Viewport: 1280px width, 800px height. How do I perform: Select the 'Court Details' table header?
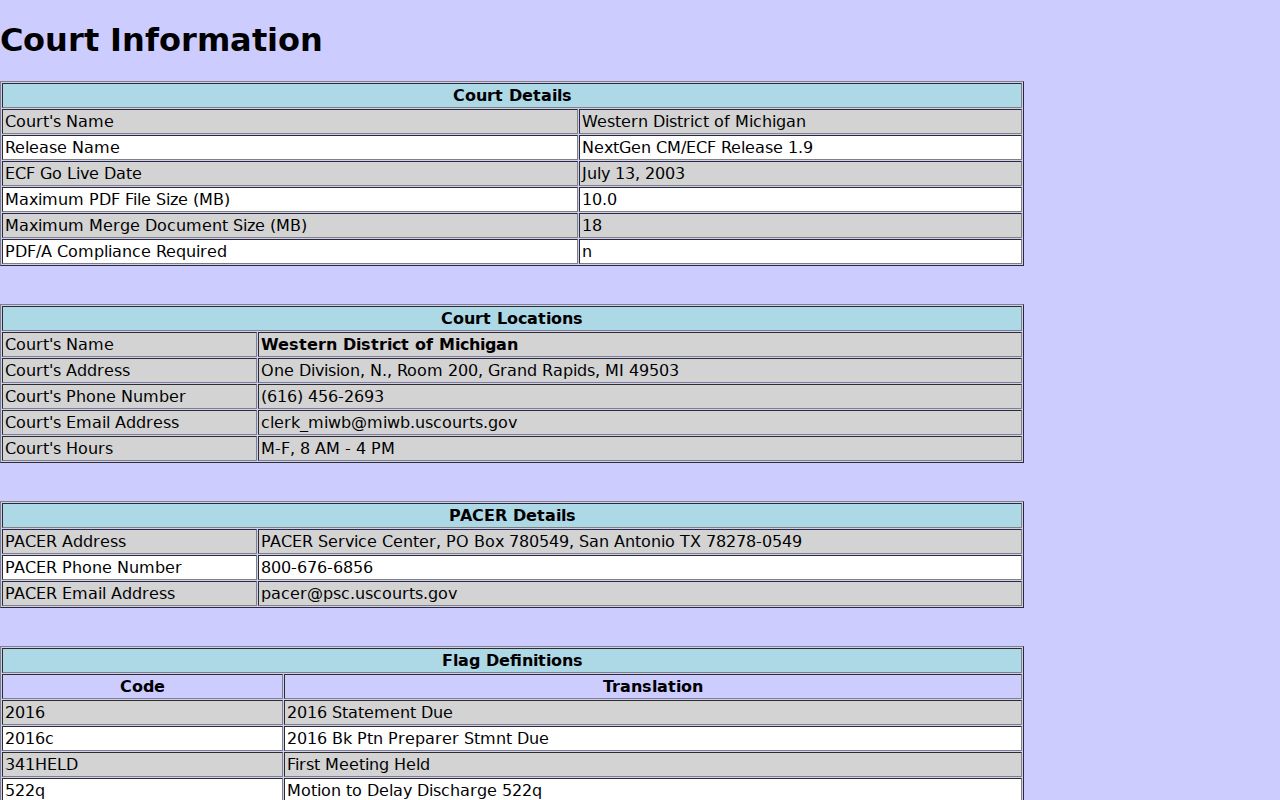pos(512,96)
